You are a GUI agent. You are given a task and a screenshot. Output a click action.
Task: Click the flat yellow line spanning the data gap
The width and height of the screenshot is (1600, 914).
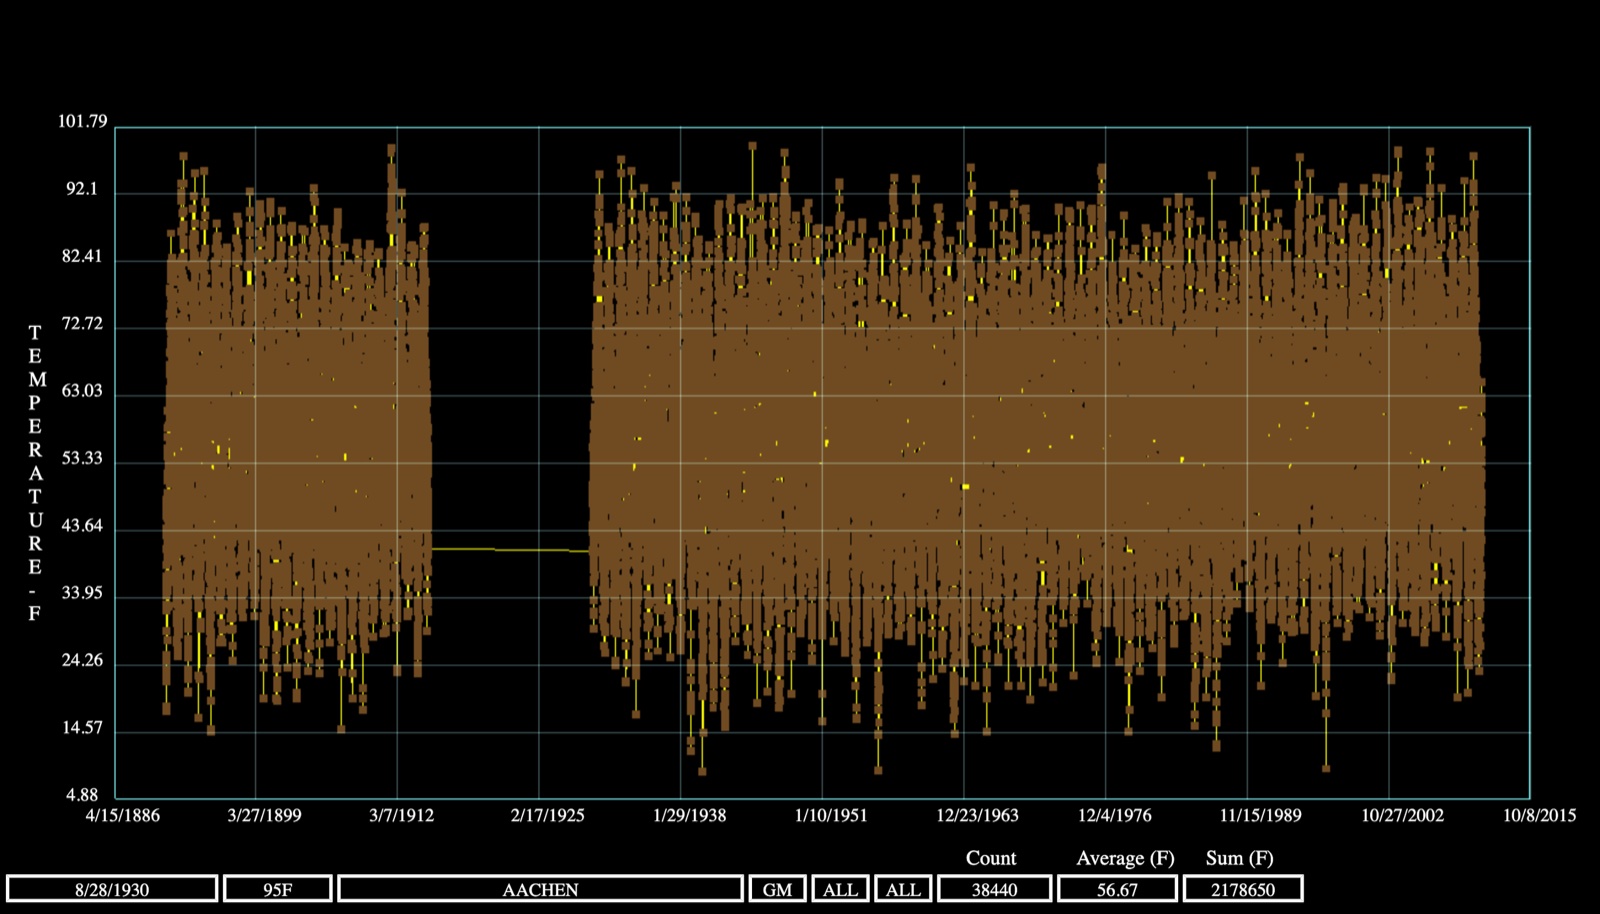click(x=511, y=549)
